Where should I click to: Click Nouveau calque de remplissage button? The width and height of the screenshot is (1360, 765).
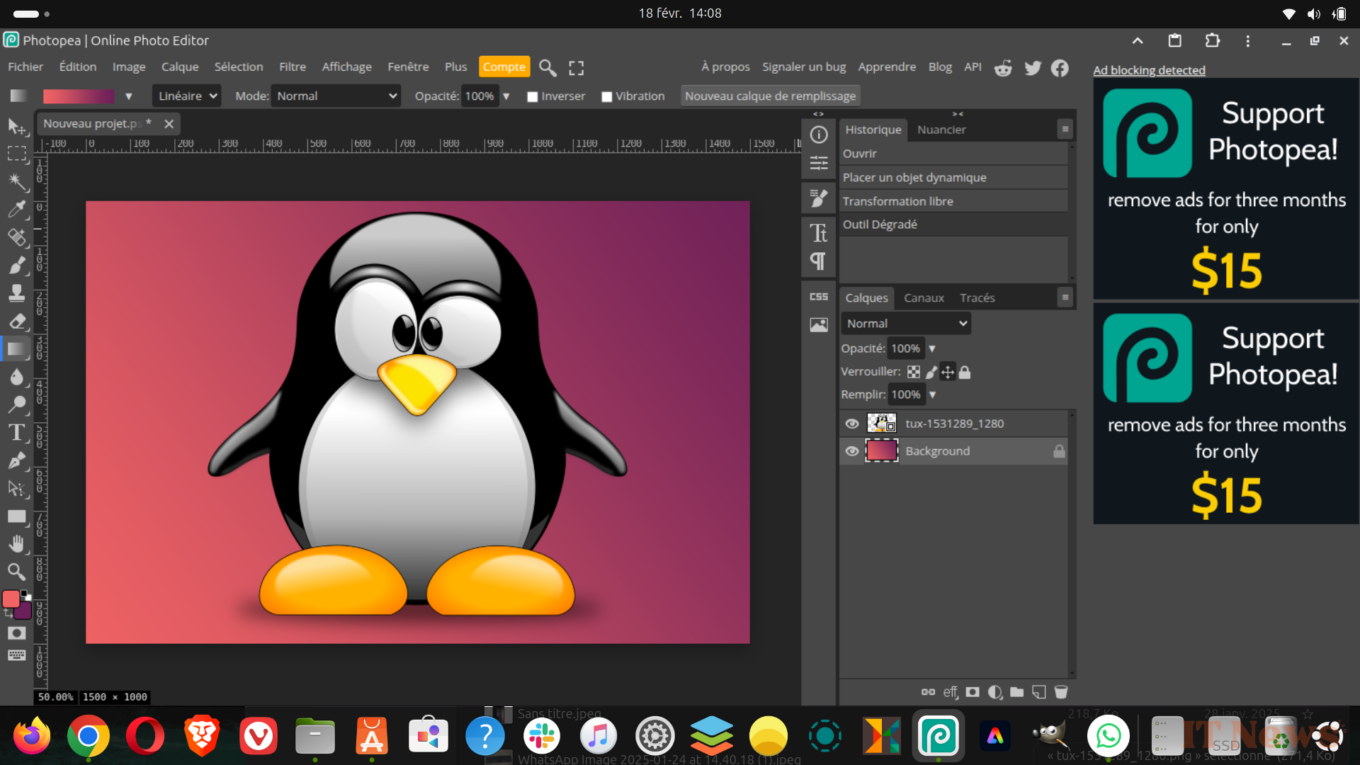point(770,96)
